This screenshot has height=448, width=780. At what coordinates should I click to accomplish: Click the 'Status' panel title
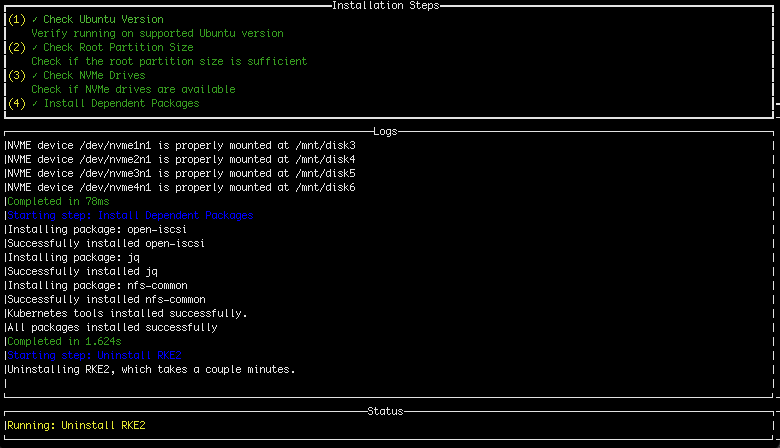pos(386,411)
